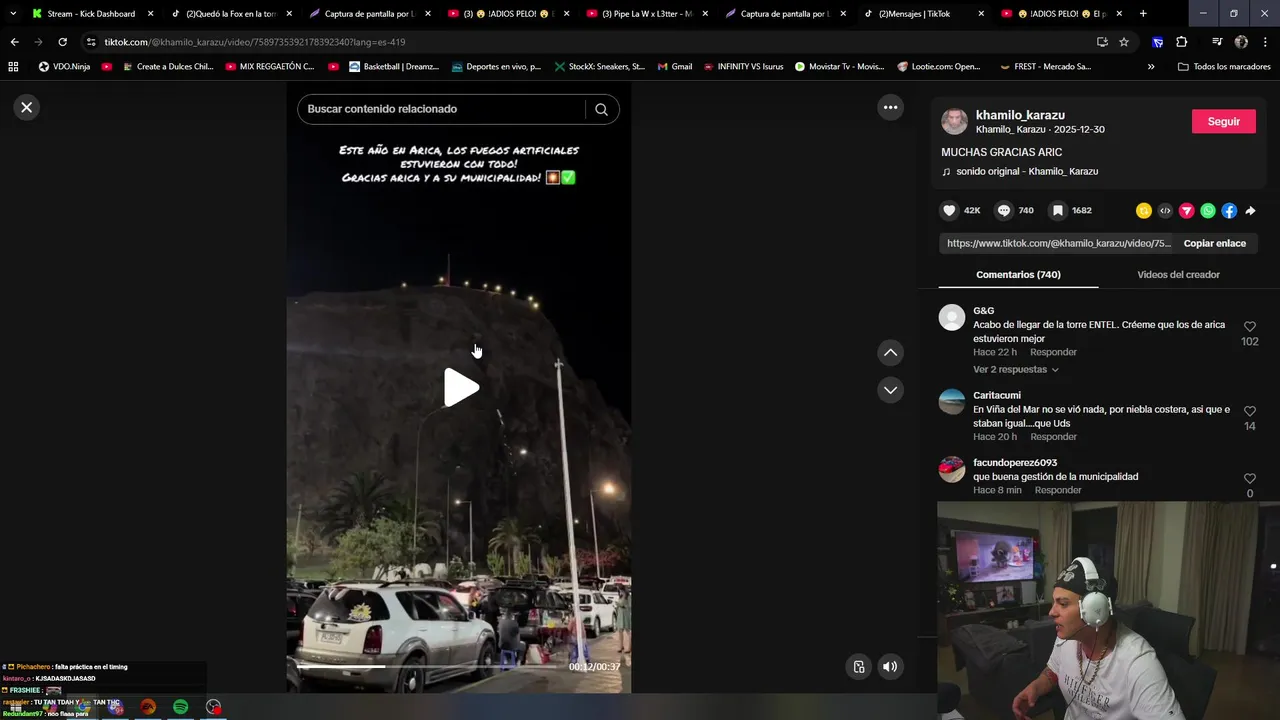Click G&G commenter avatar

click(x=952, y=318)
